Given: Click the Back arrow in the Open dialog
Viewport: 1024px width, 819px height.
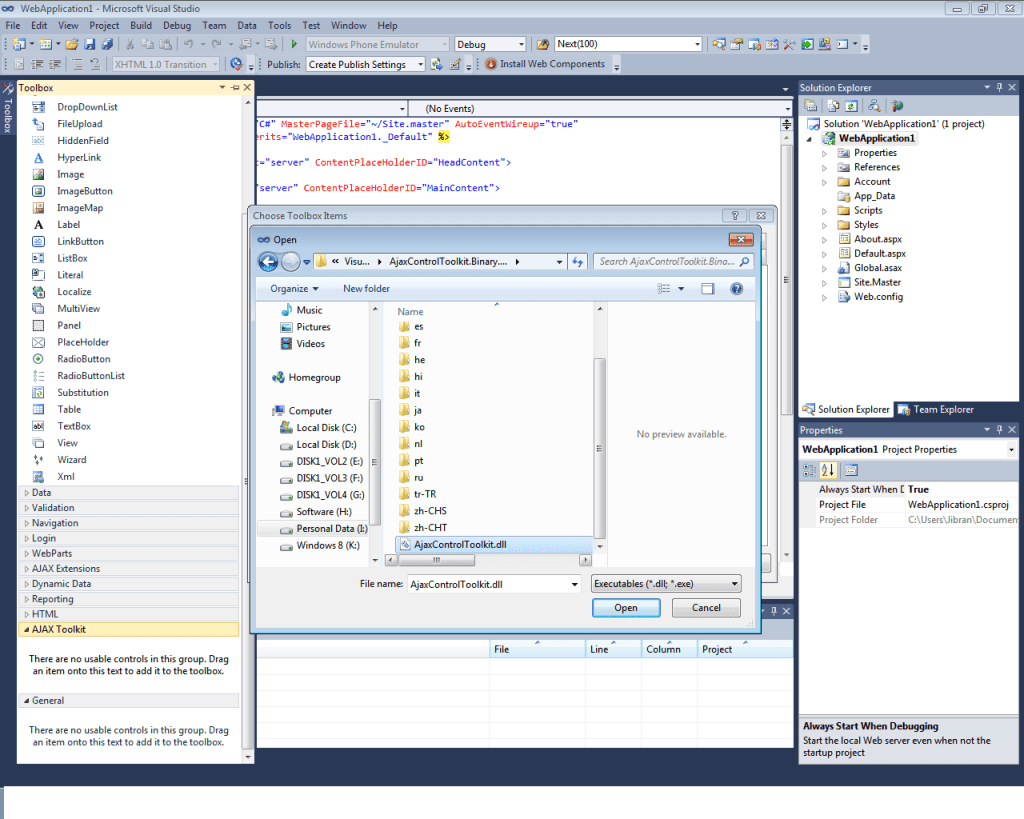Looking at the screenshot, I should click(x=268, y=262).
